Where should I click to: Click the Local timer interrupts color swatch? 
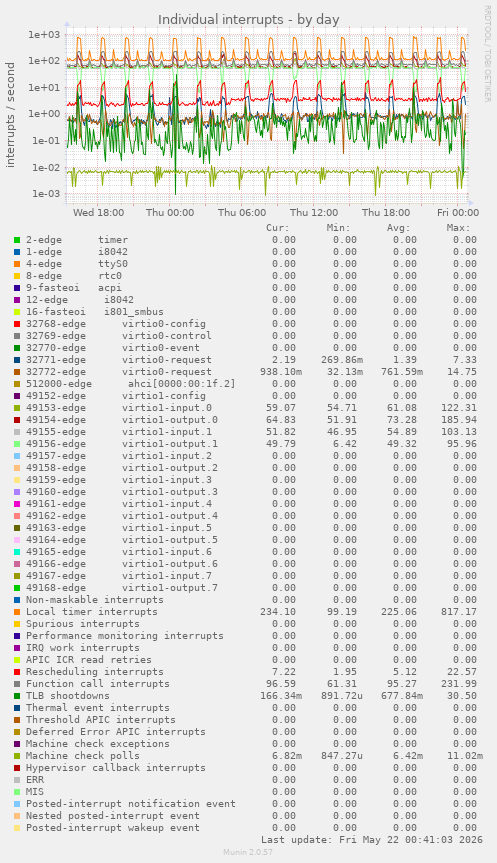pos(17,612)
